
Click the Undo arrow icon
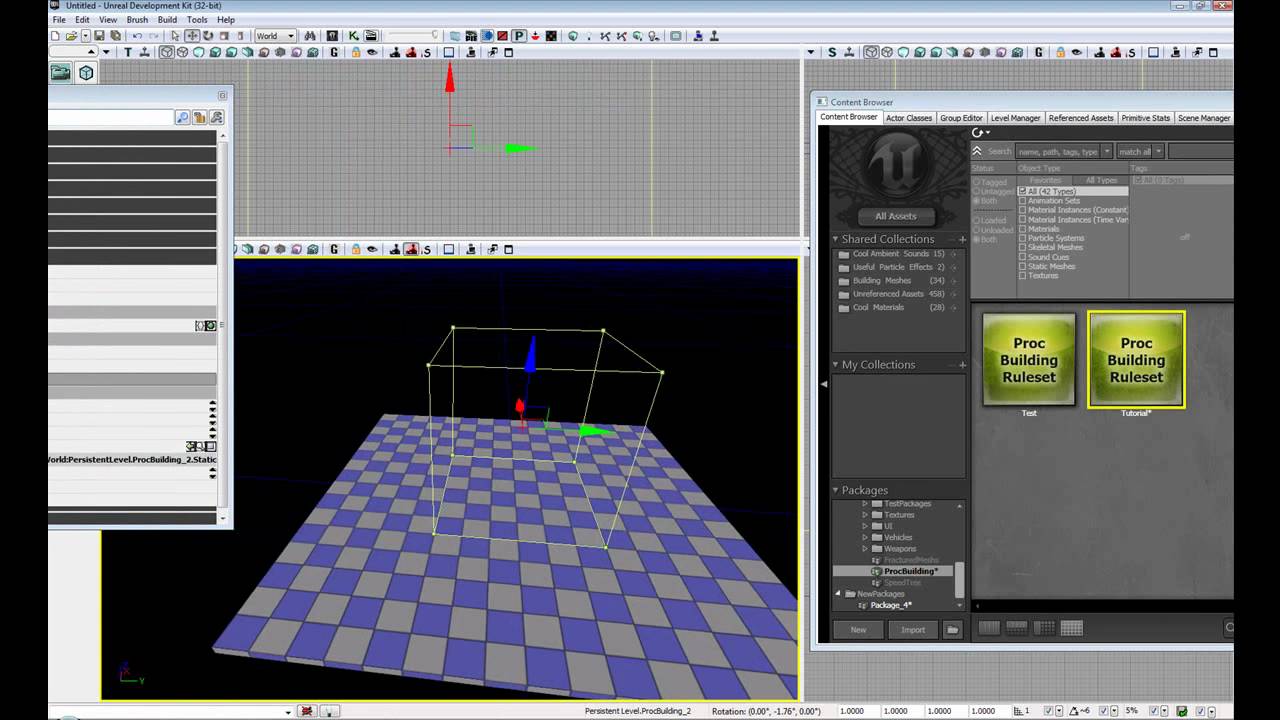[138, 36]
